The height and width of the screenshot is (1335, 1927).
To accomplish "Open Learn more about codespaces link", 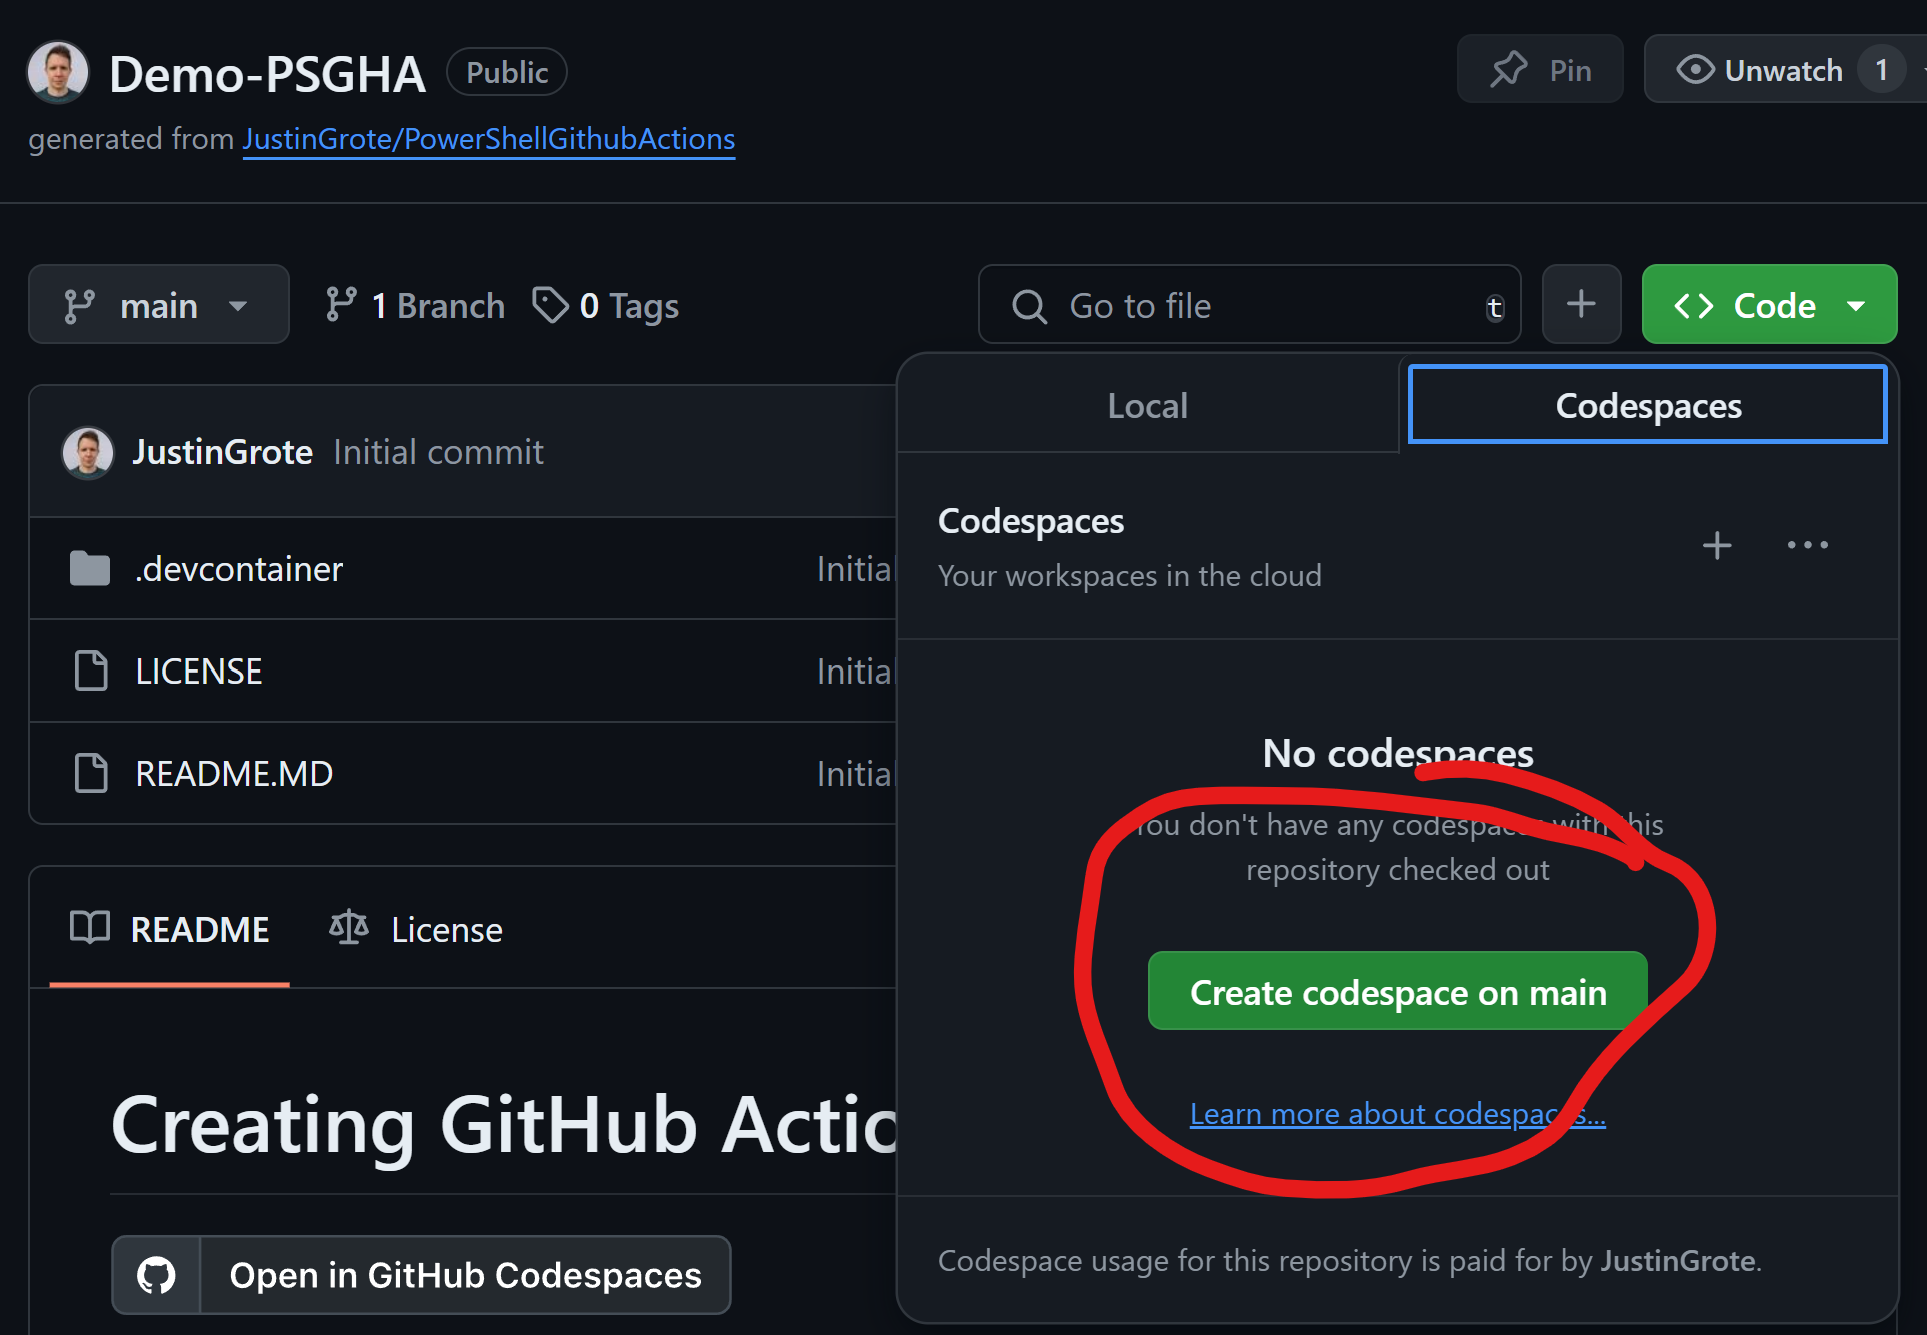I will pos(1397,1113).
